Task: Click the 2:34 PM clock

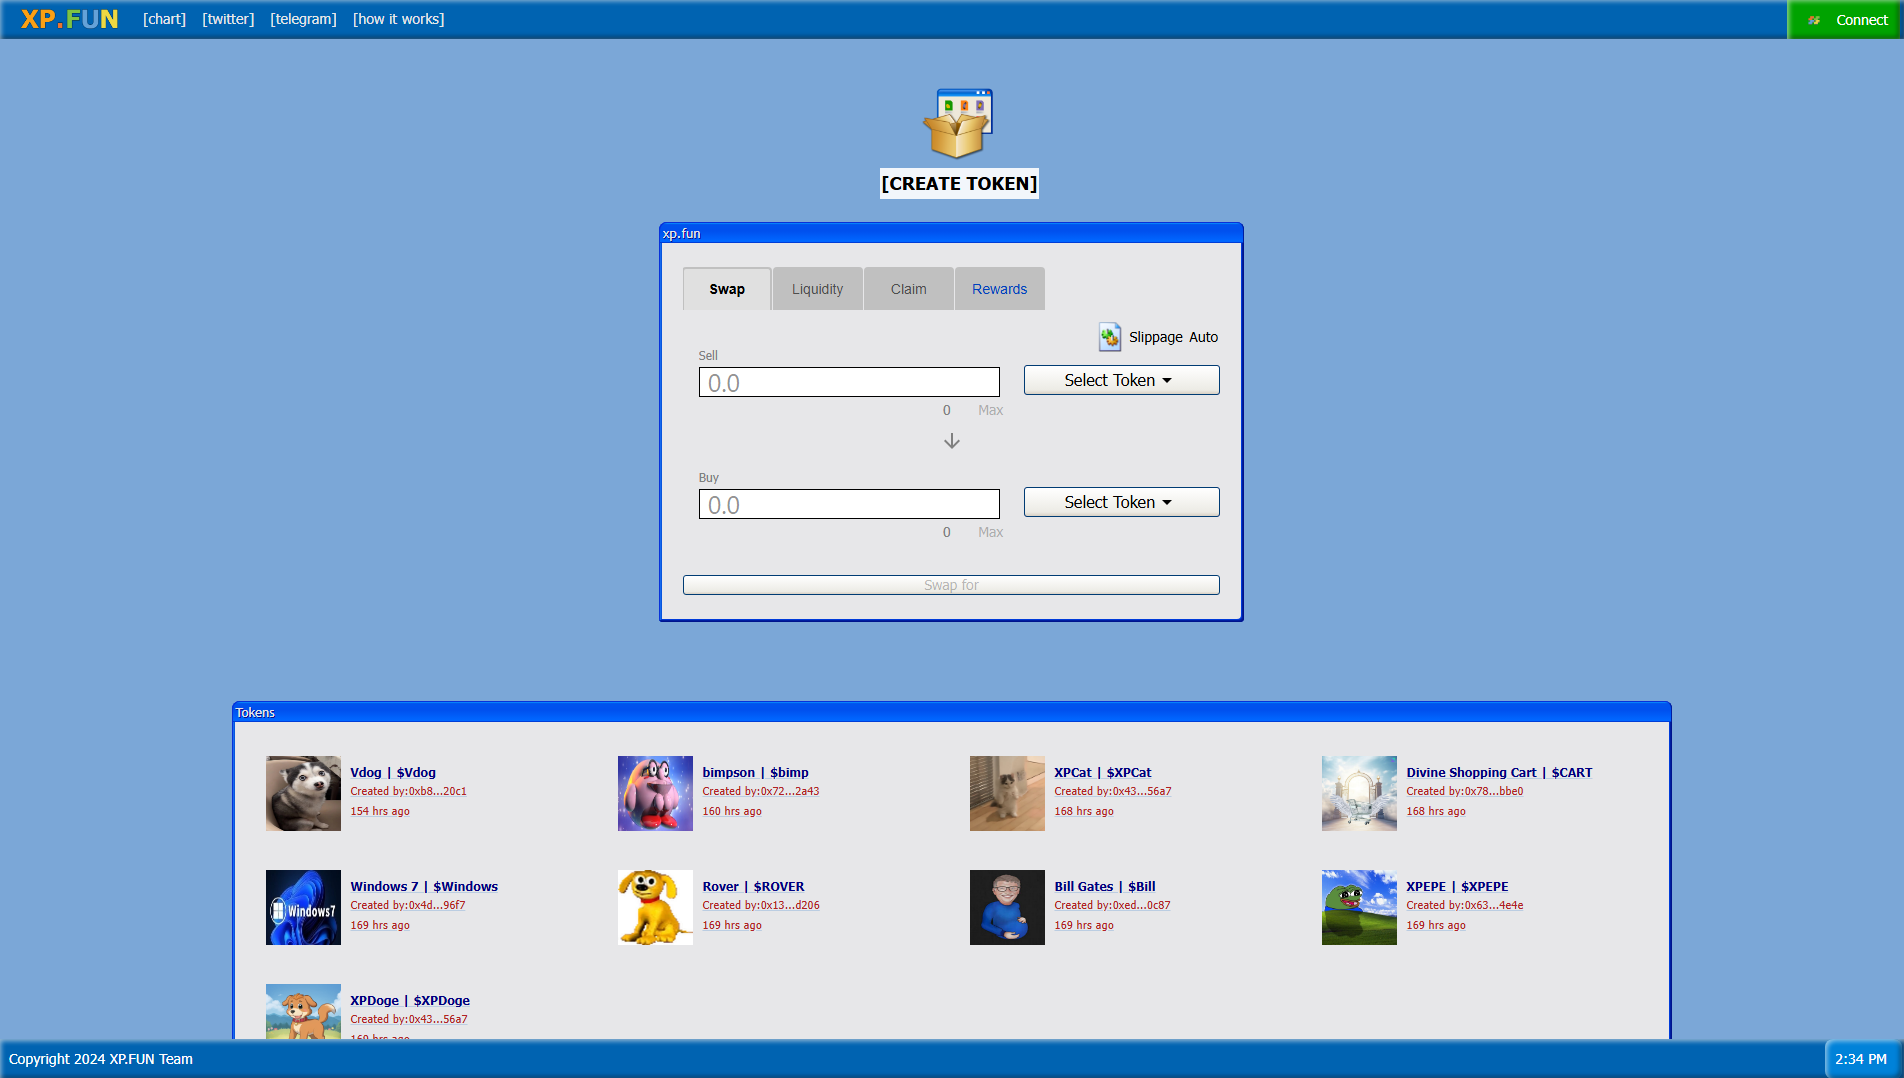Action: 1861,1059
